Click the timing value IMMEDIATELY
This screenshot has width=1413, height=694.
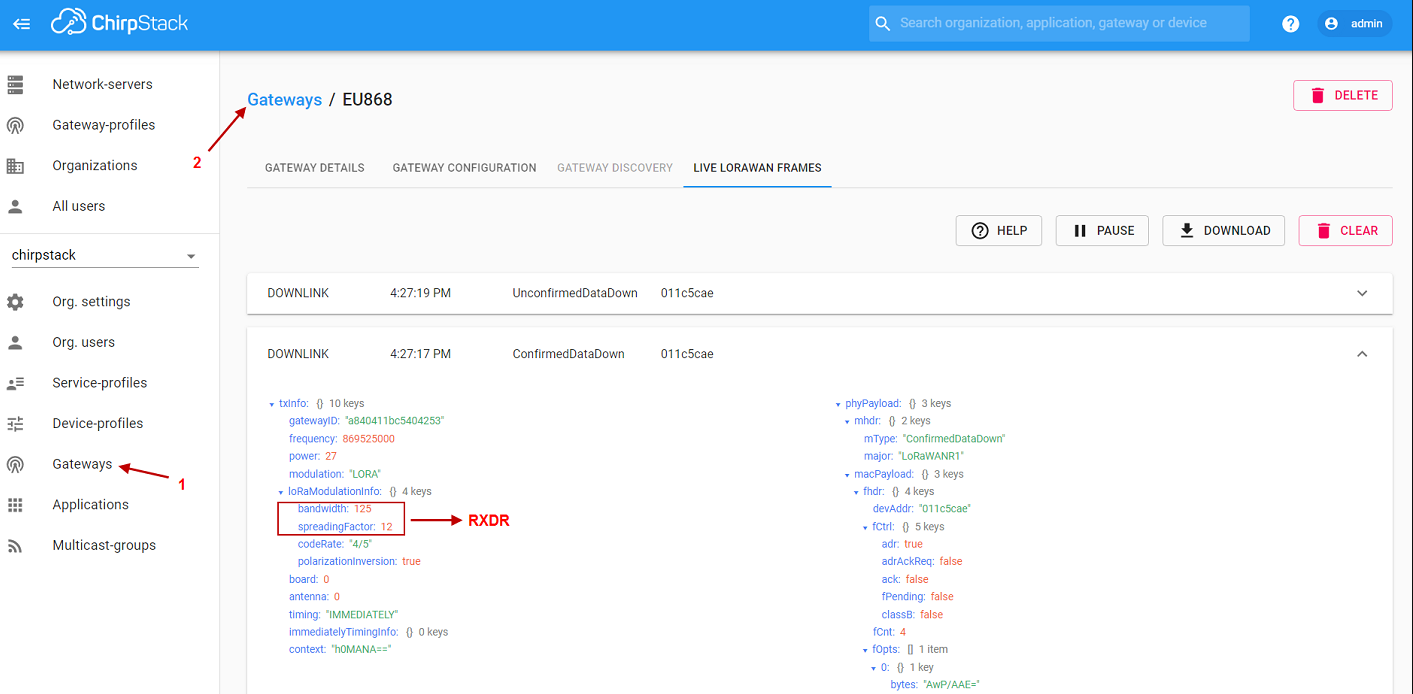click(361, 615)
